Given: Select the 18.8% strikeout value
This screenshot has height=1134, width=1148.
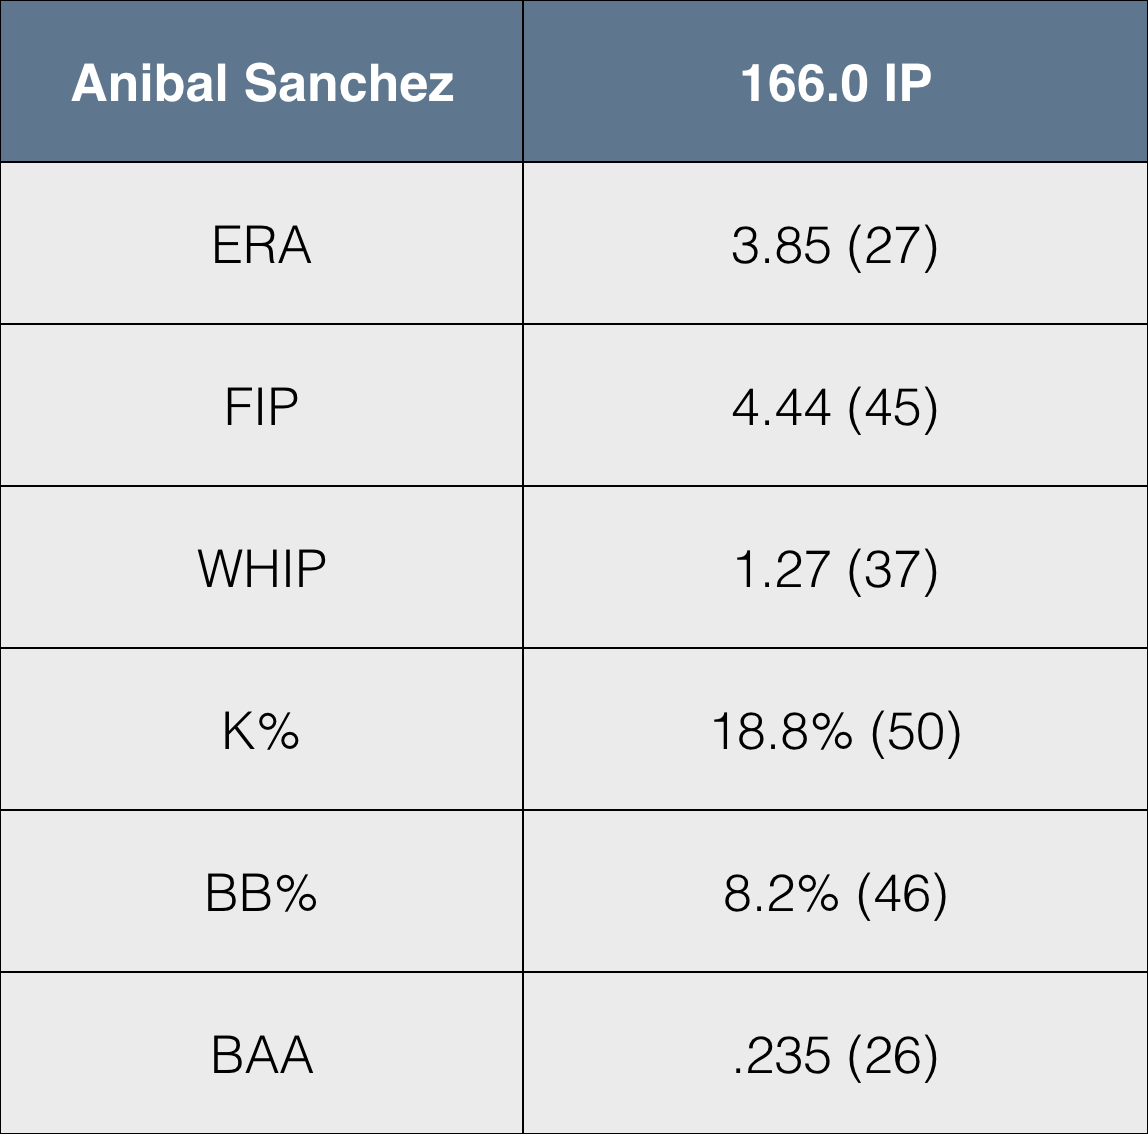Looking at the screenshot, I should (x=782, y=732).
